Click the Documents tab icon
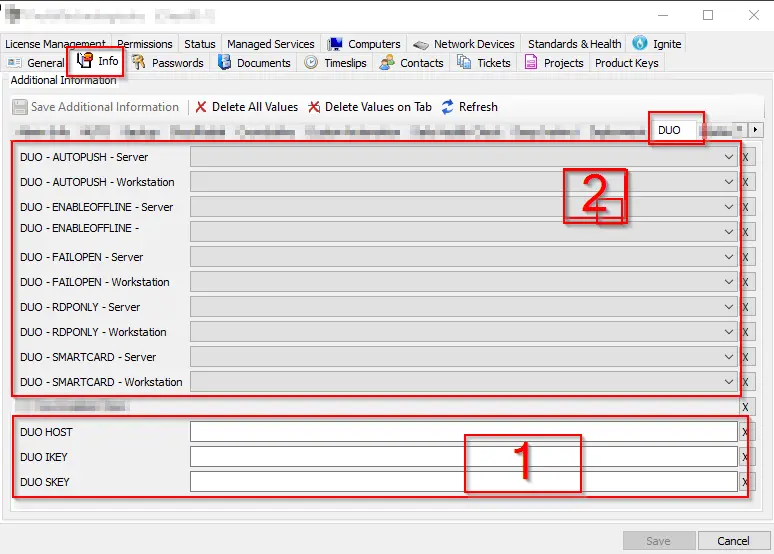 coord(225,62)
